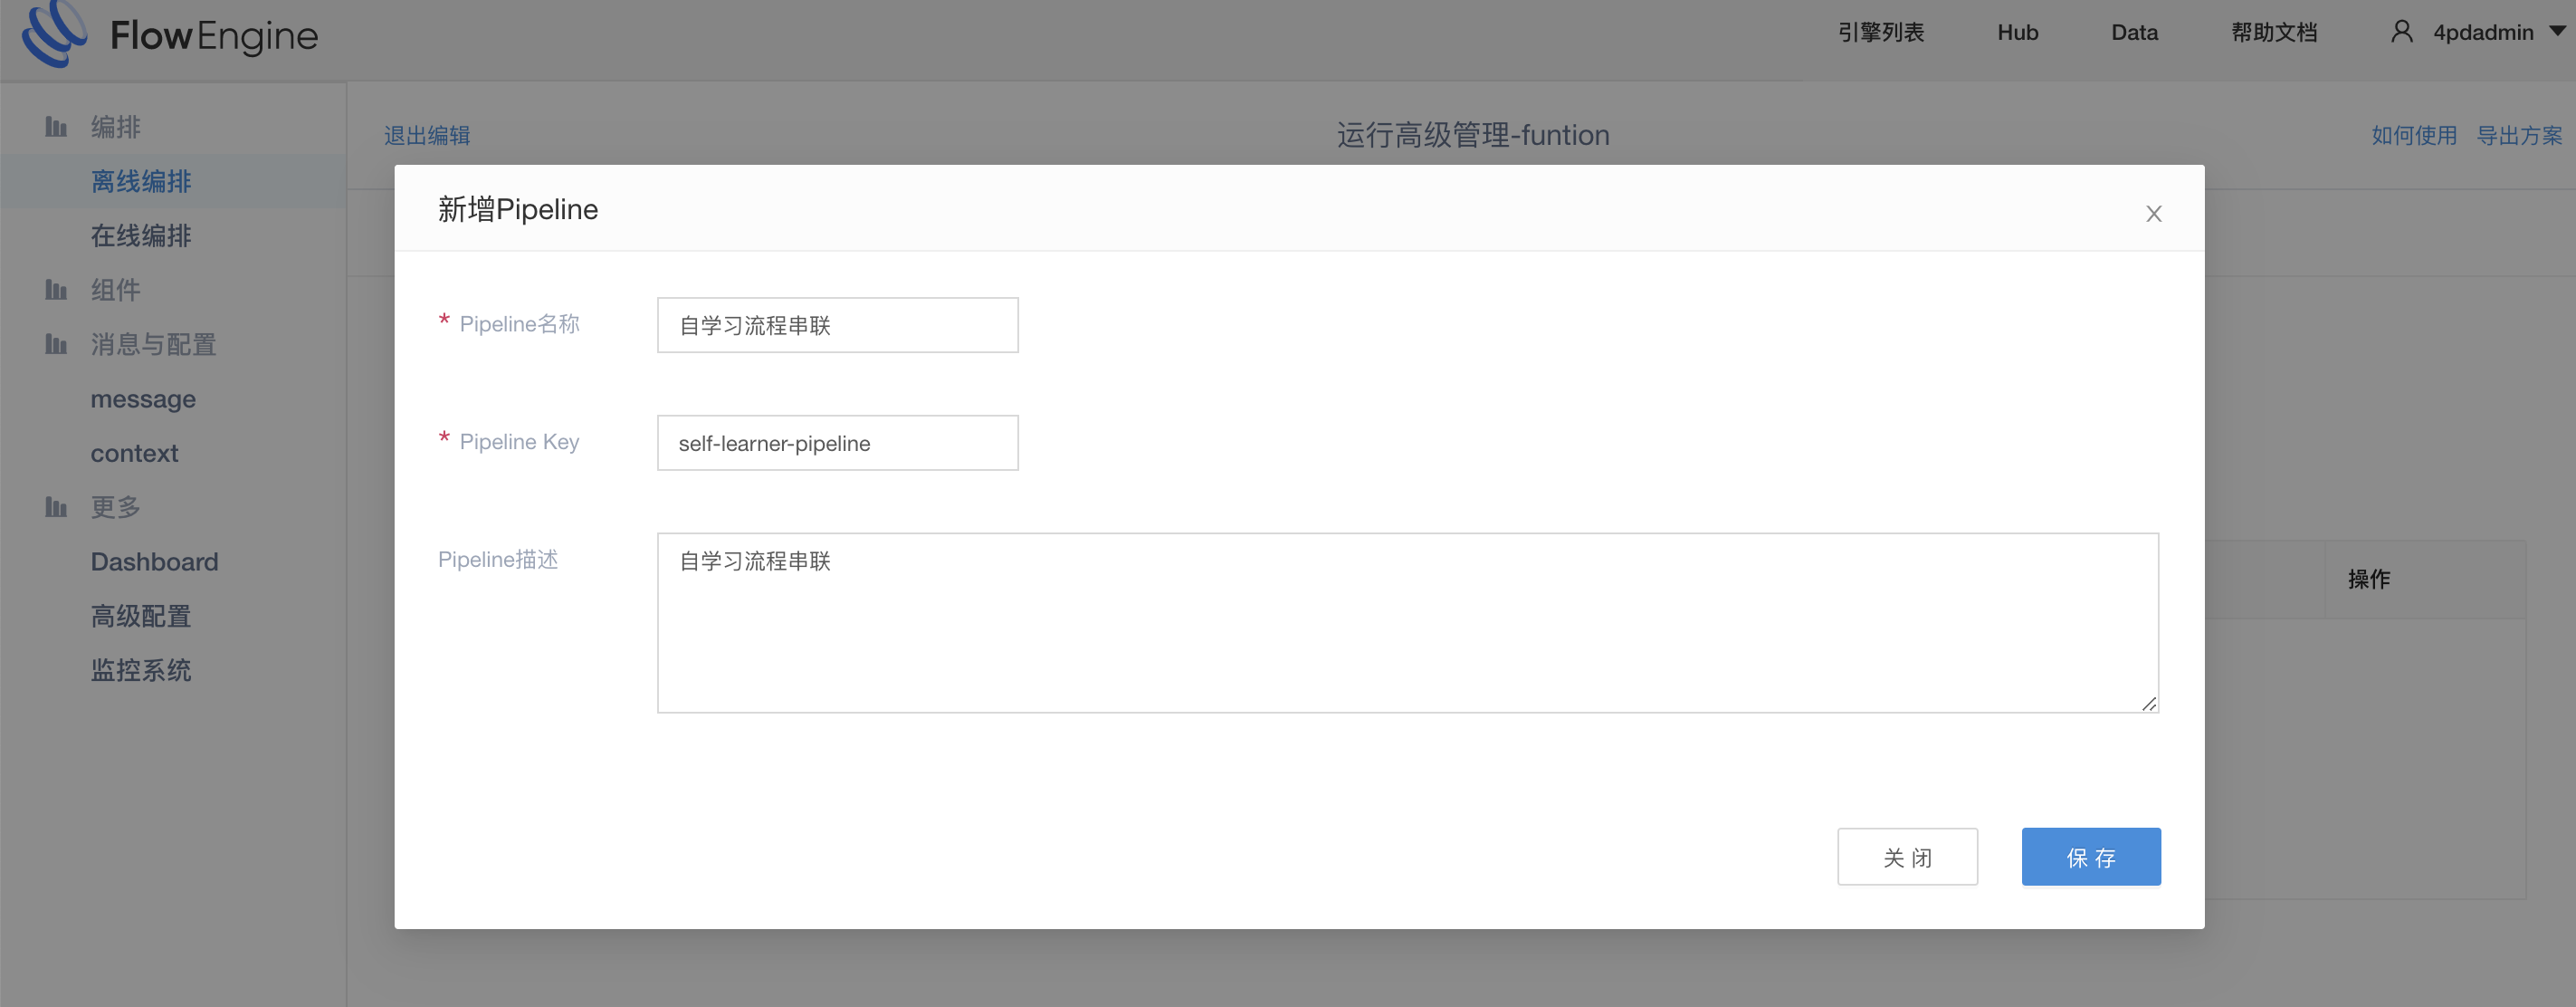2576x1007 pixels.
Task: Open the Dashboard sidebar item
Action: (154, 561)
